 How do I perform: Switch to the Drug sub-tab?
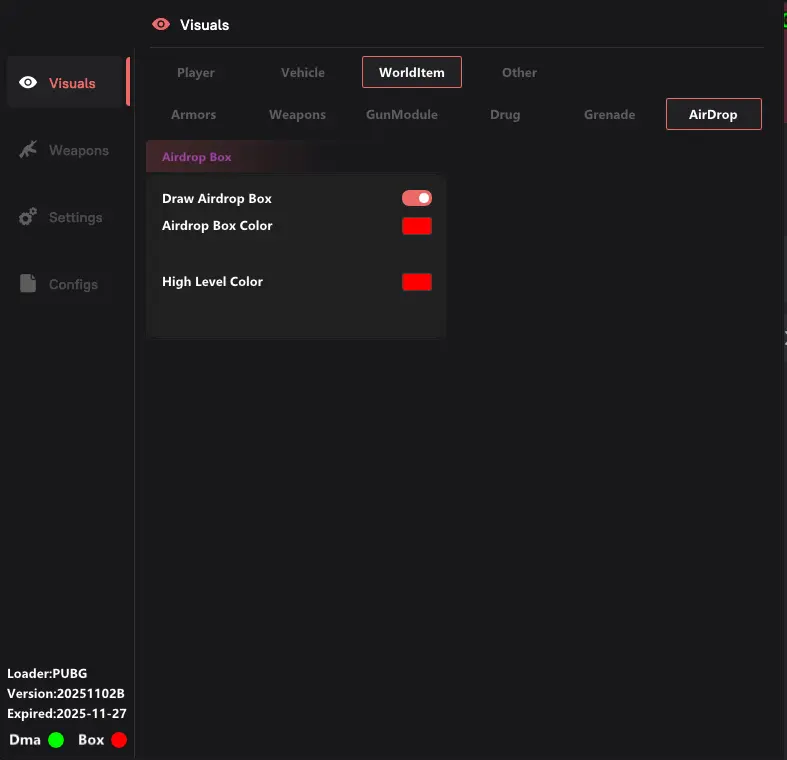[x=505, y=114]
